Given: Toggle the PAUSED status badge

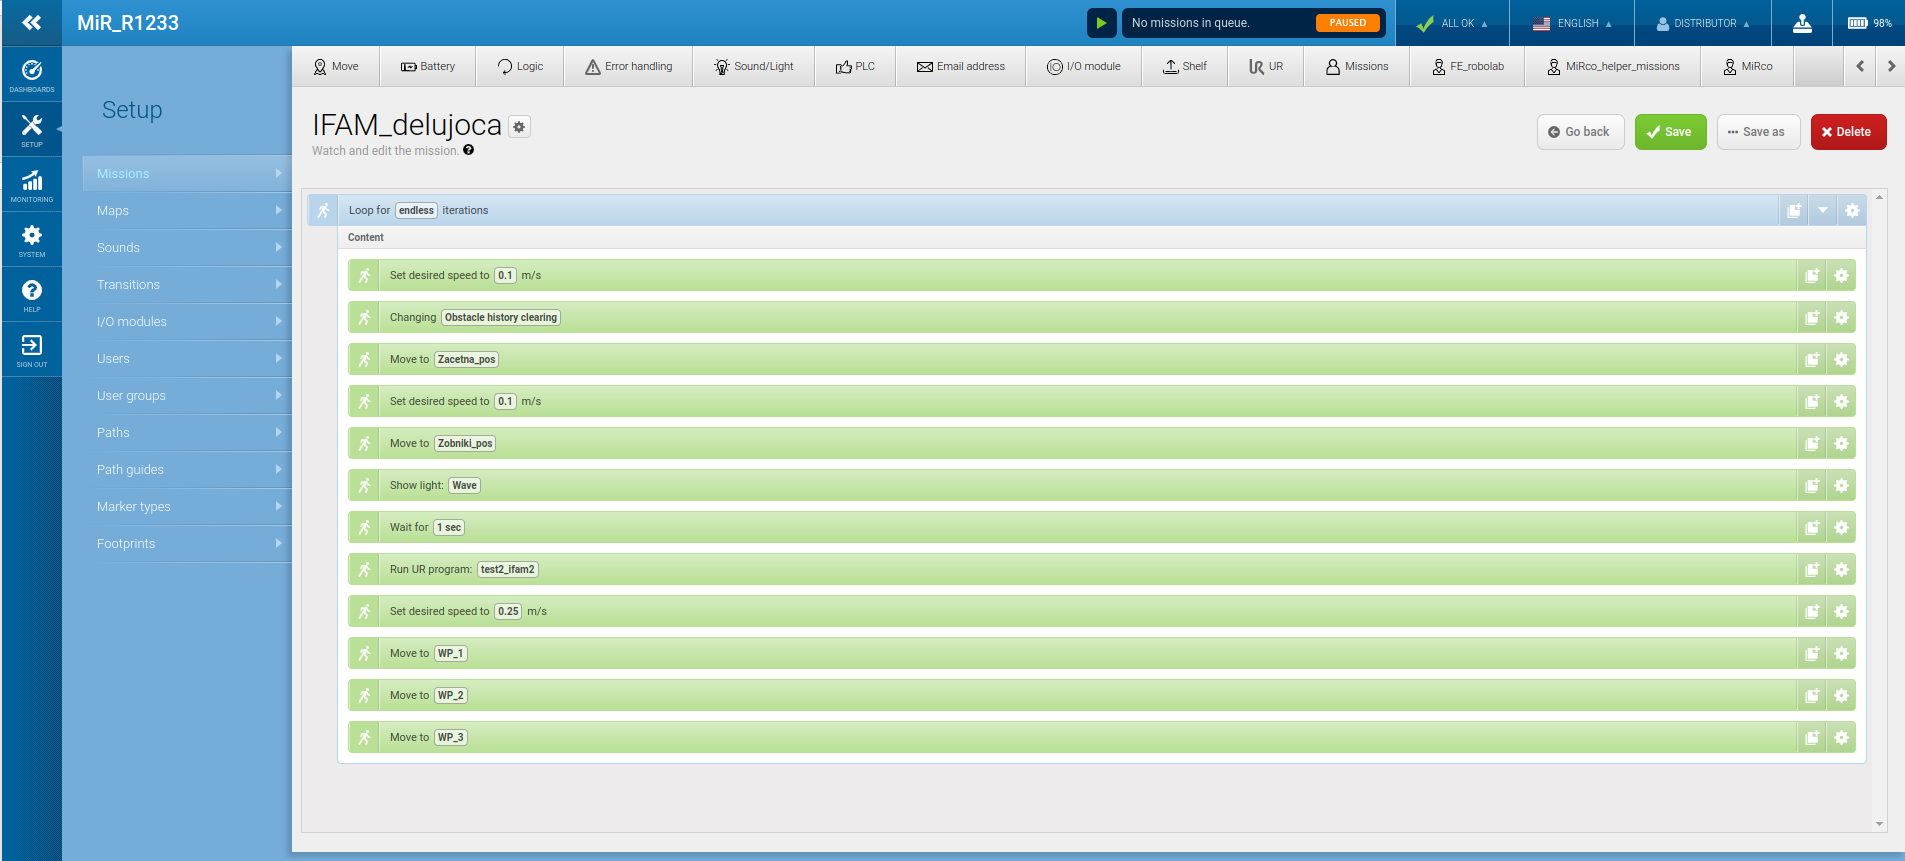Looking at the screenshot, I should click(x=1347, y=23).
